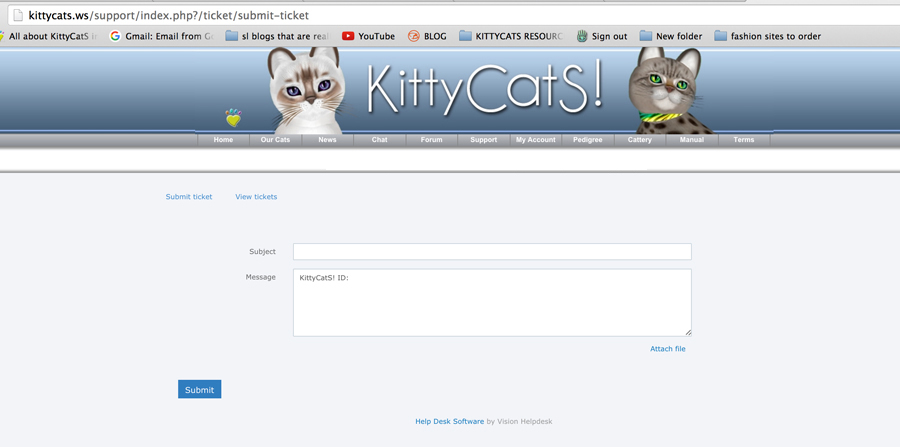
Task: Open Manual navigation item
Action: pos(692,140)
